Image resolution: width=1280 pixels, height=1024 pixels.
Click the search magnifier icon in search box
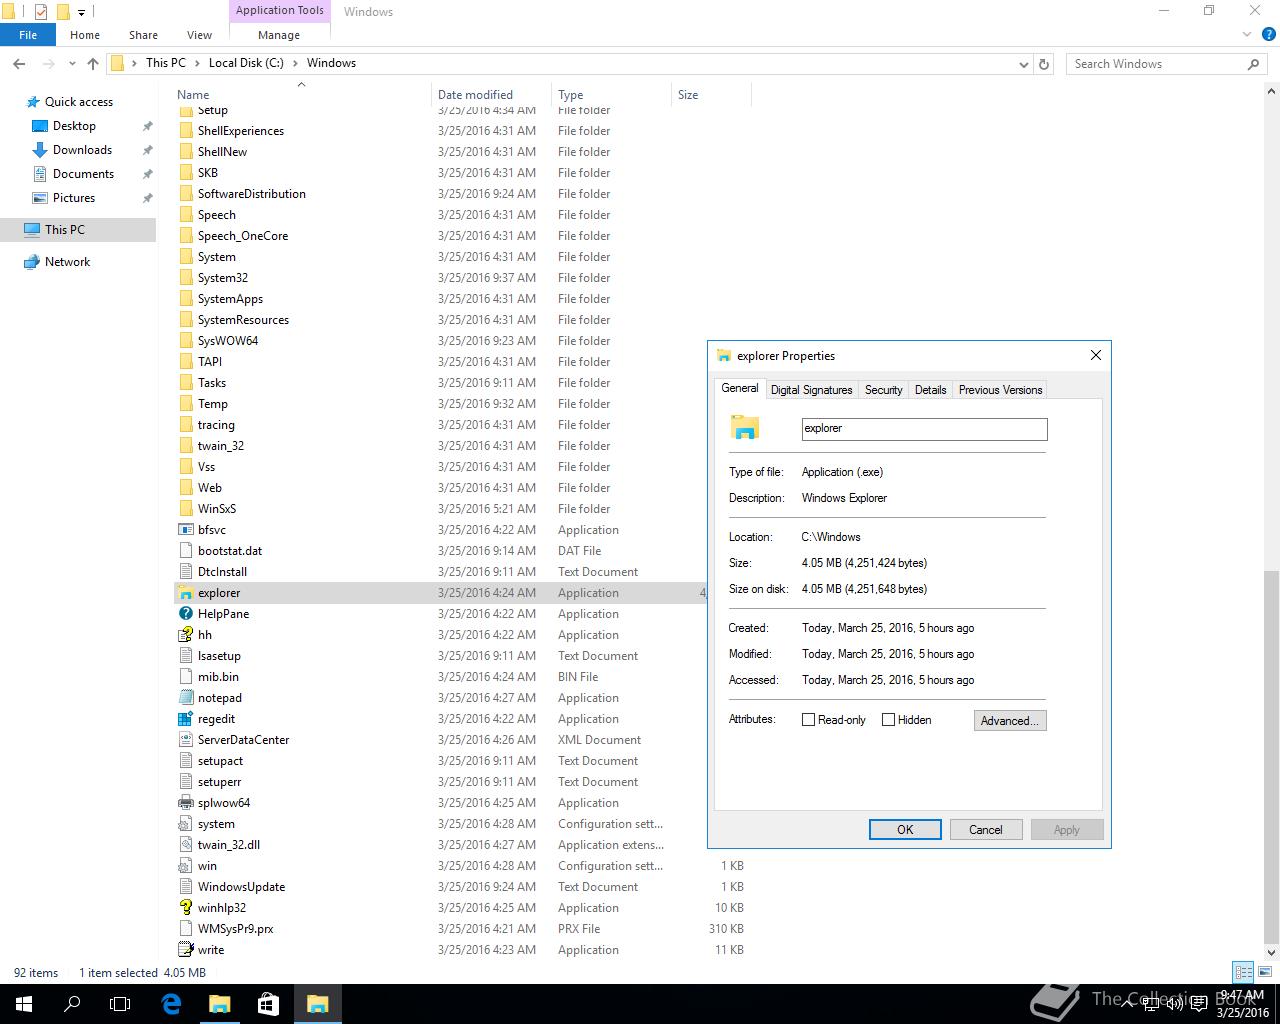(1253, 64)
